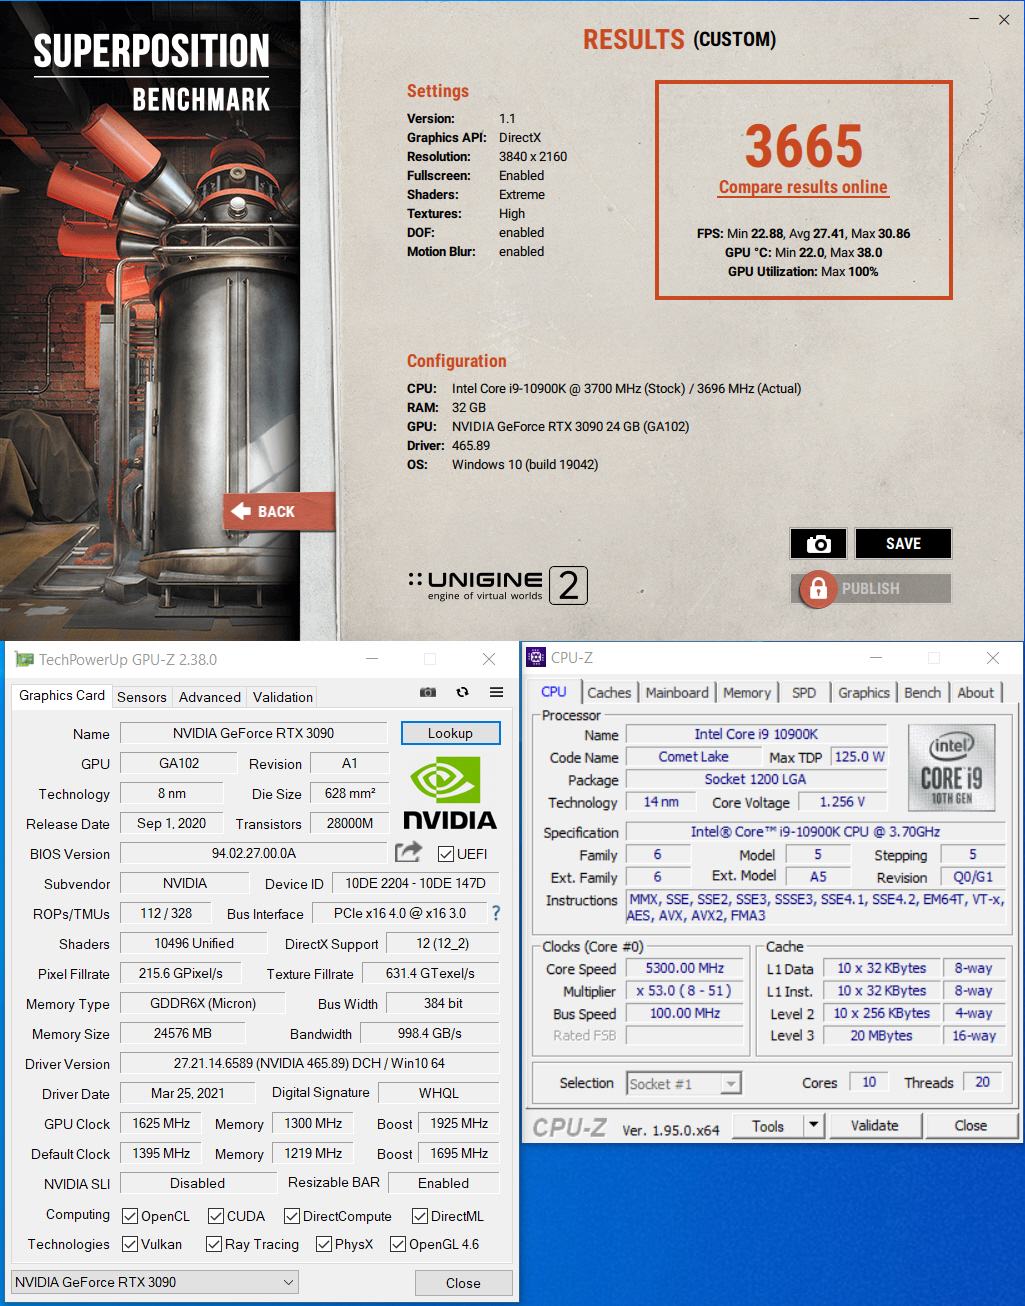Screen dimensions: 1025x1306
Task: Open the GPU-Z hamburger menu
Action: [496, 692]
